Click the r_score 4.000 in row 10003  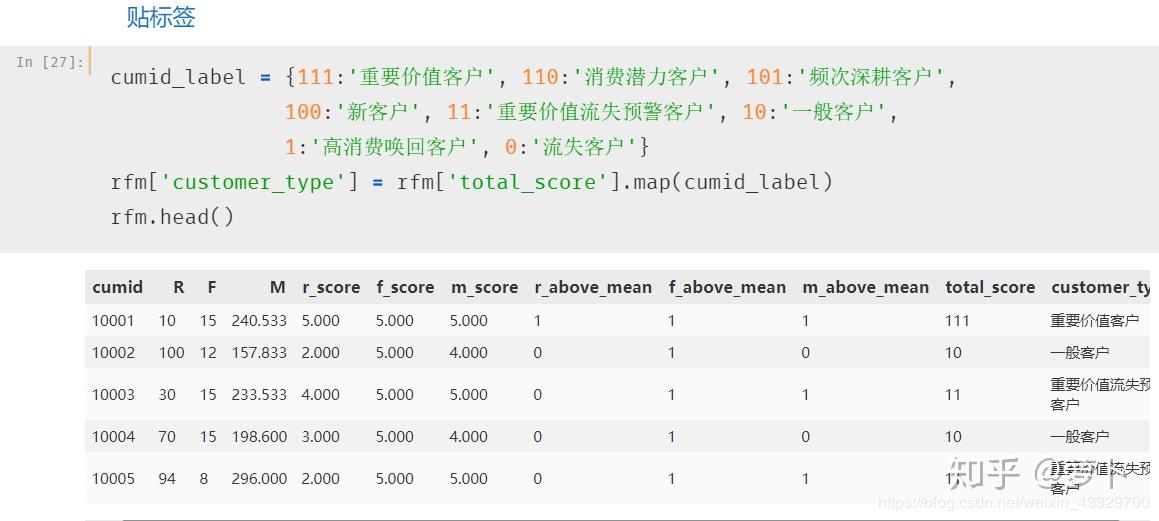pyautogui.click(x=321, y=395)
